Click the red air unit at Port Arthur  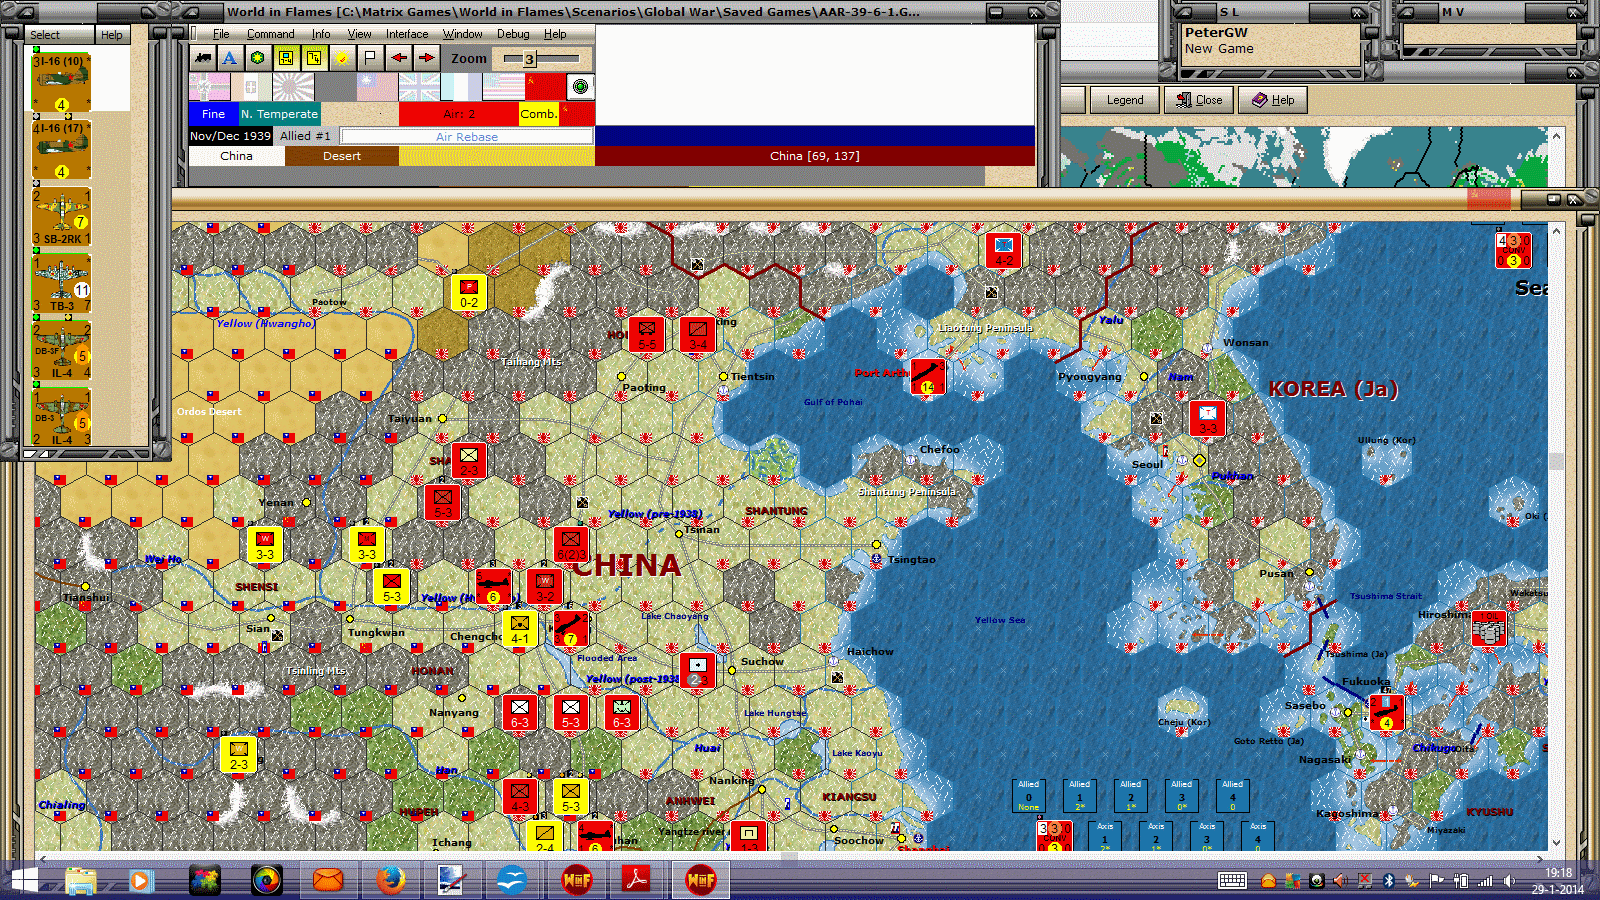(928, 377)
